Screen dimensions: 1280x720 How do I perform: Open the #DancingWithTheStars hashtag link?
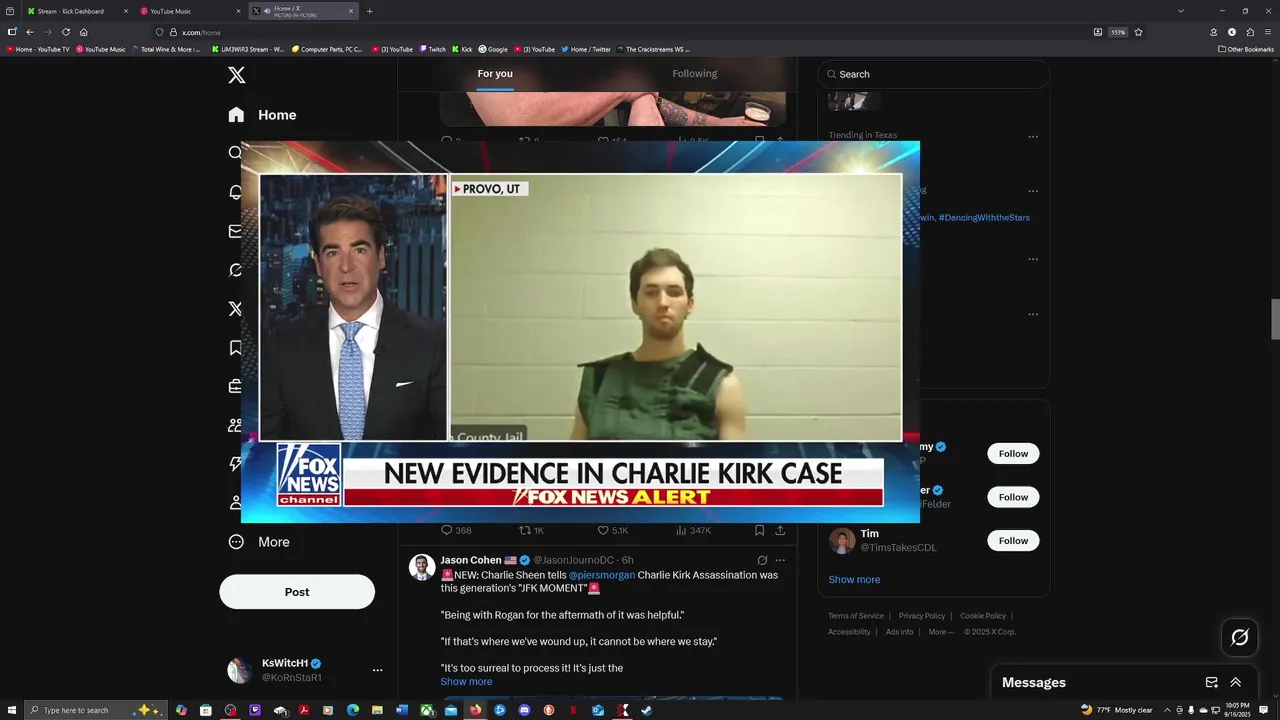(984, 217)
